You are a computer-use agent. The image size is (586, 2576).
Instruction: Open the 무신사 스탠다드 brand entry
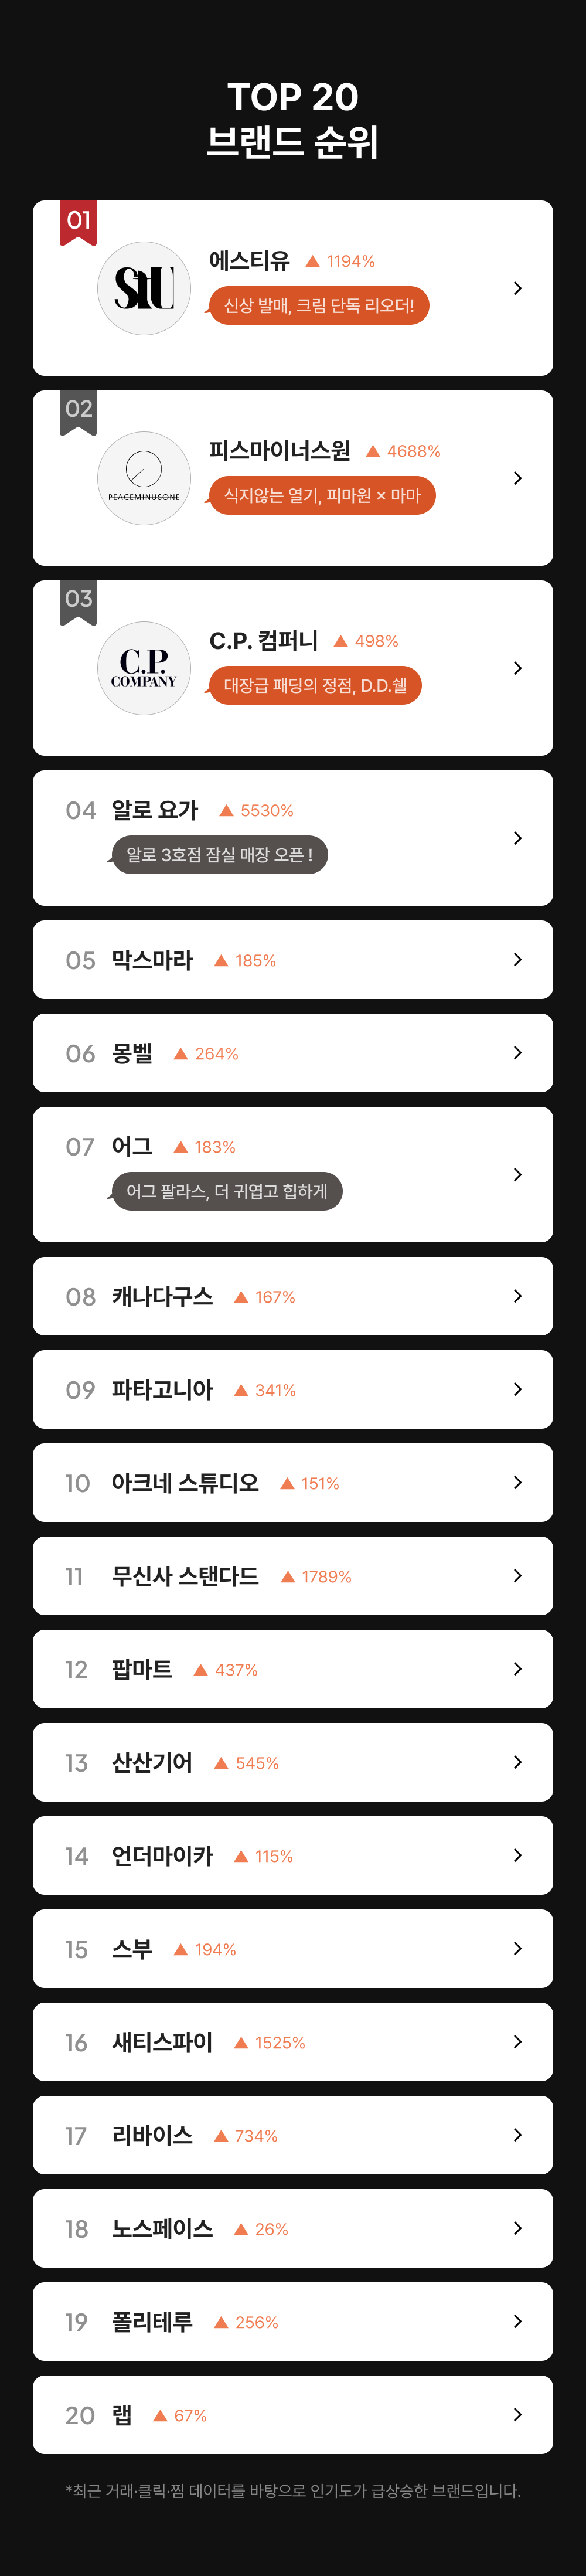click(185, 1576)
